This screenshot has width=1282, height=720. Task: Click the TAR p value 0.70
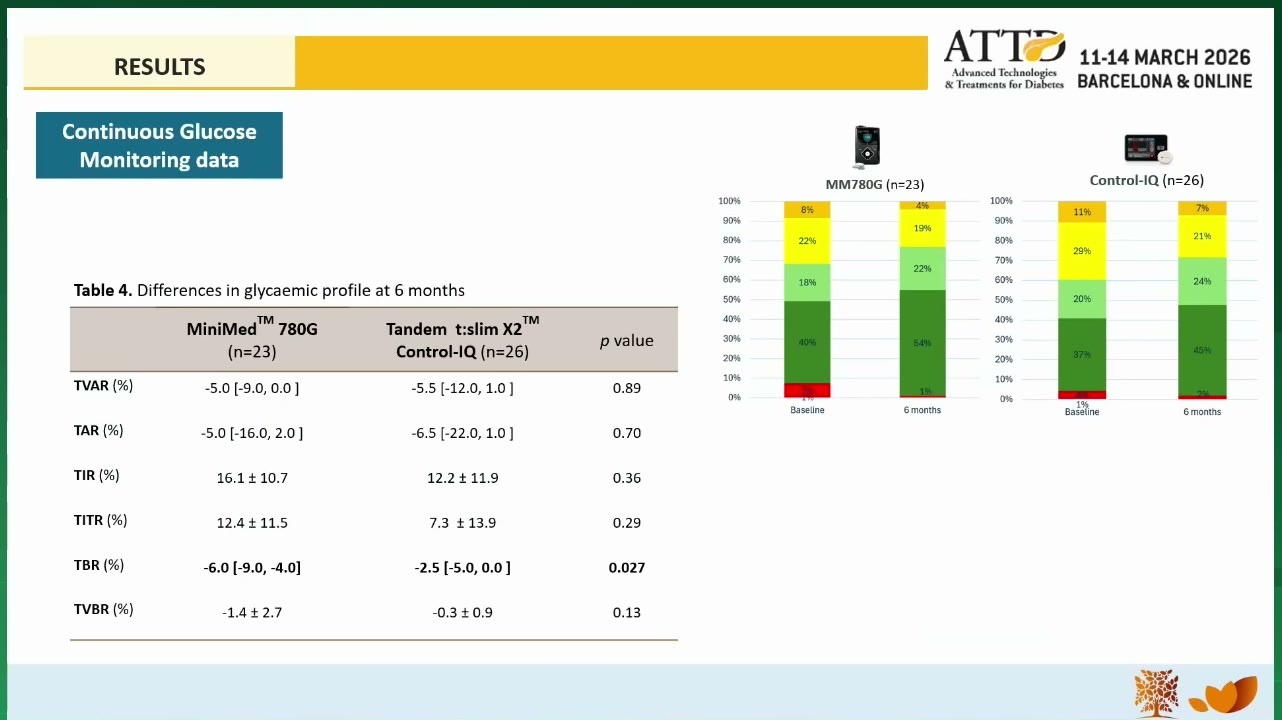tap(627, 433)
